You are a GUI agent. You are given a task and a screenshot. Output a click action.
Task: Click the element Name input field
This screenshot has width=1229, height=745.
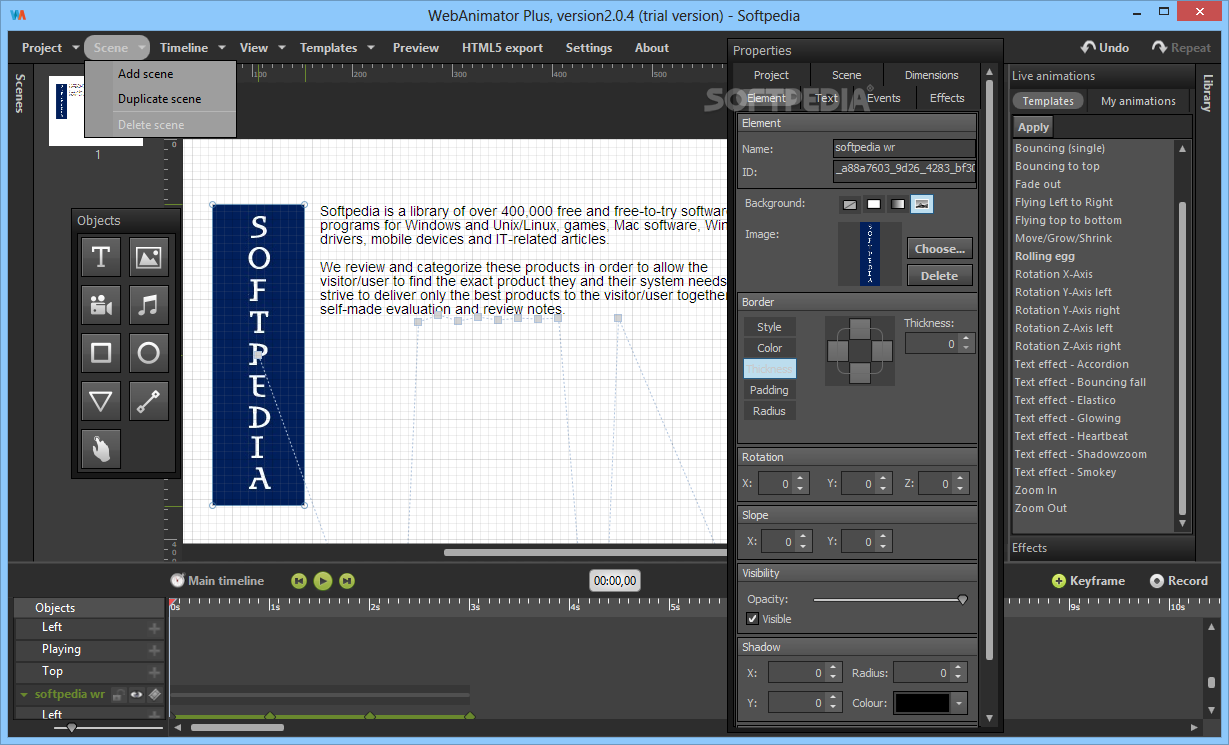pyautogui.click(x=904, y=148)
